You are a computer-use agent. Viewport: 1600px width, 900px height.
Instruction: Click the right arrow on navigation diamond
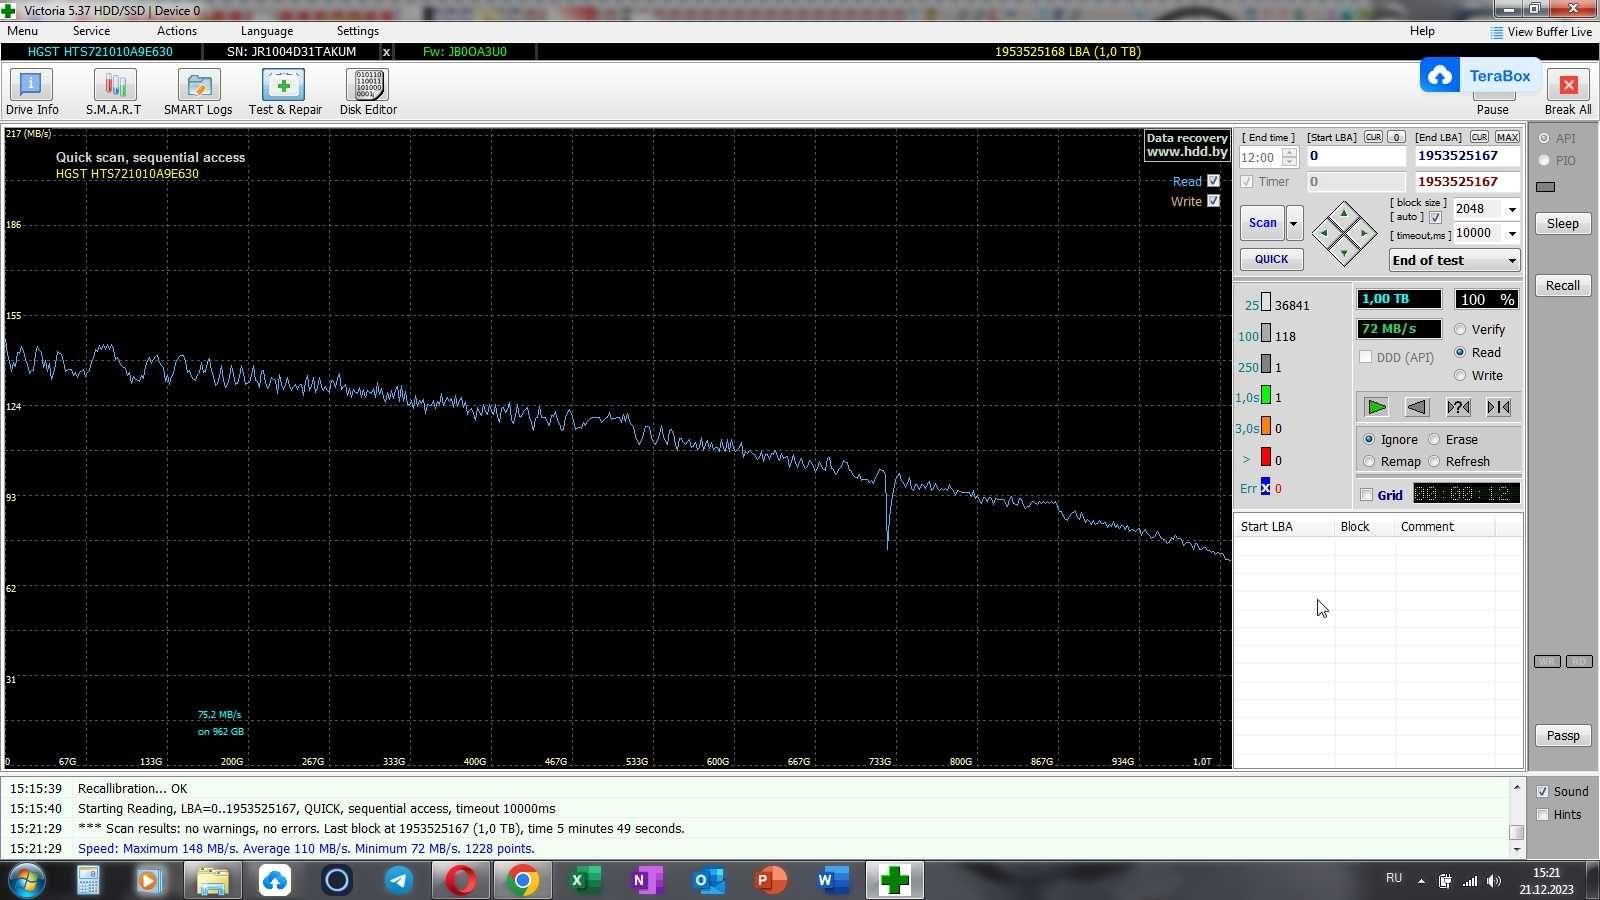click(1364, 233)
